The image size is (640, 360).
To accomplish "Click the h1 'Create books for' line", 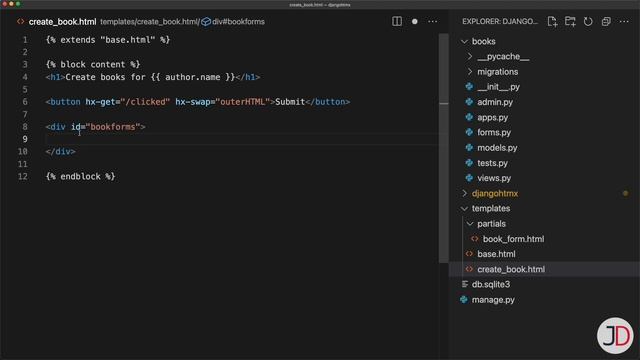I will 153,77.
